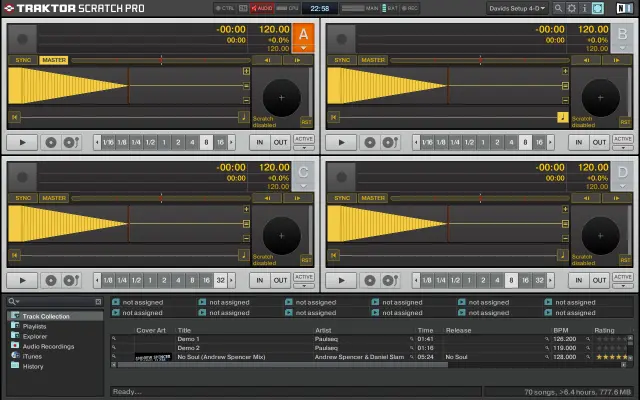The width and height of the screenshot is (640, 400).
Task: Click the Deck B letter icon
Action: click(621, 36)
